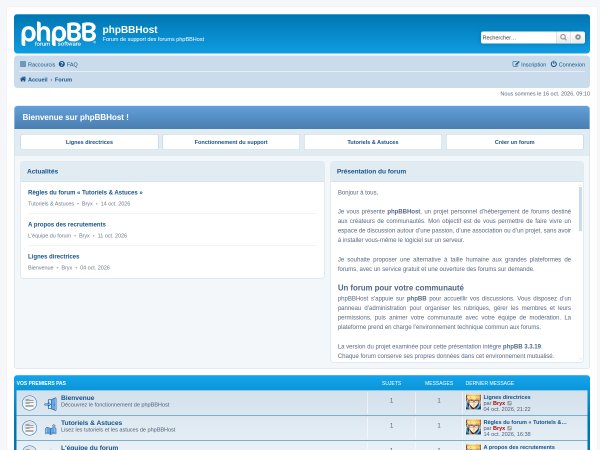The image size is (600, 450).
Task: Click the date text '16 oct. 2026, 09:10'
Action: (x=566, y=93)
